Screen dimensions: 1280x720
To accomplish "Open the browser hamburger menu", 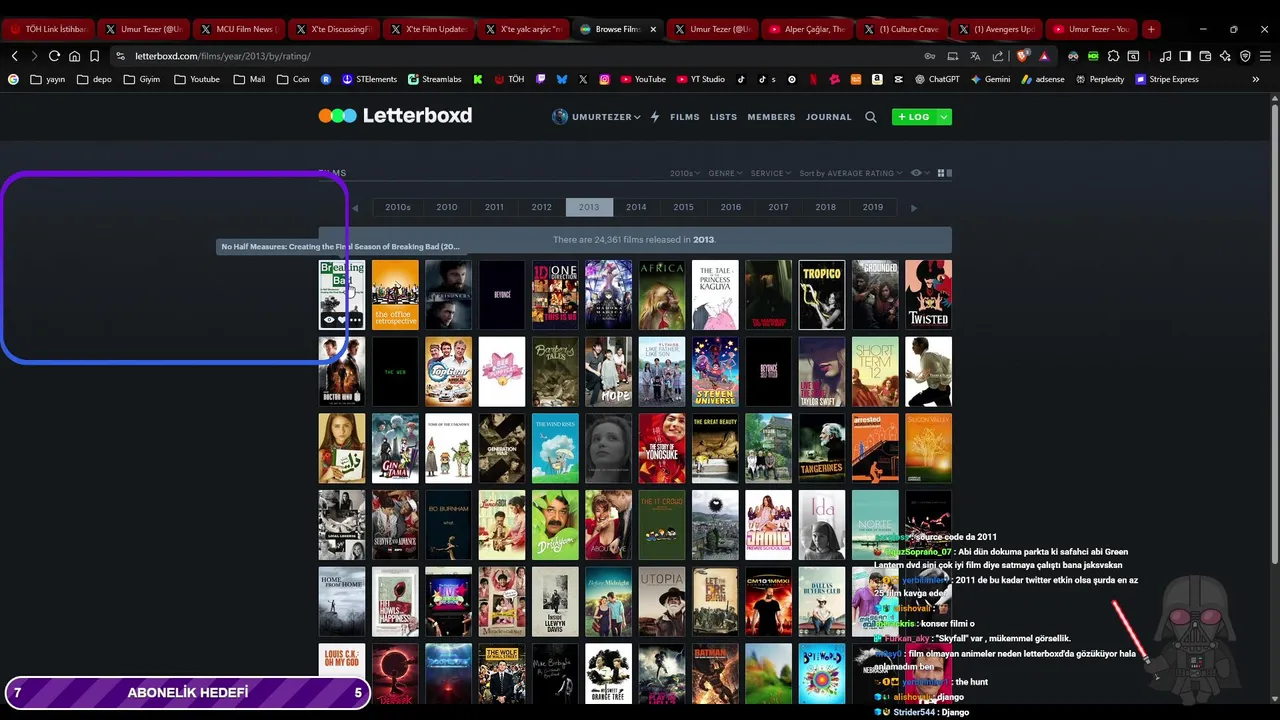I will (x=1265, y=56).
